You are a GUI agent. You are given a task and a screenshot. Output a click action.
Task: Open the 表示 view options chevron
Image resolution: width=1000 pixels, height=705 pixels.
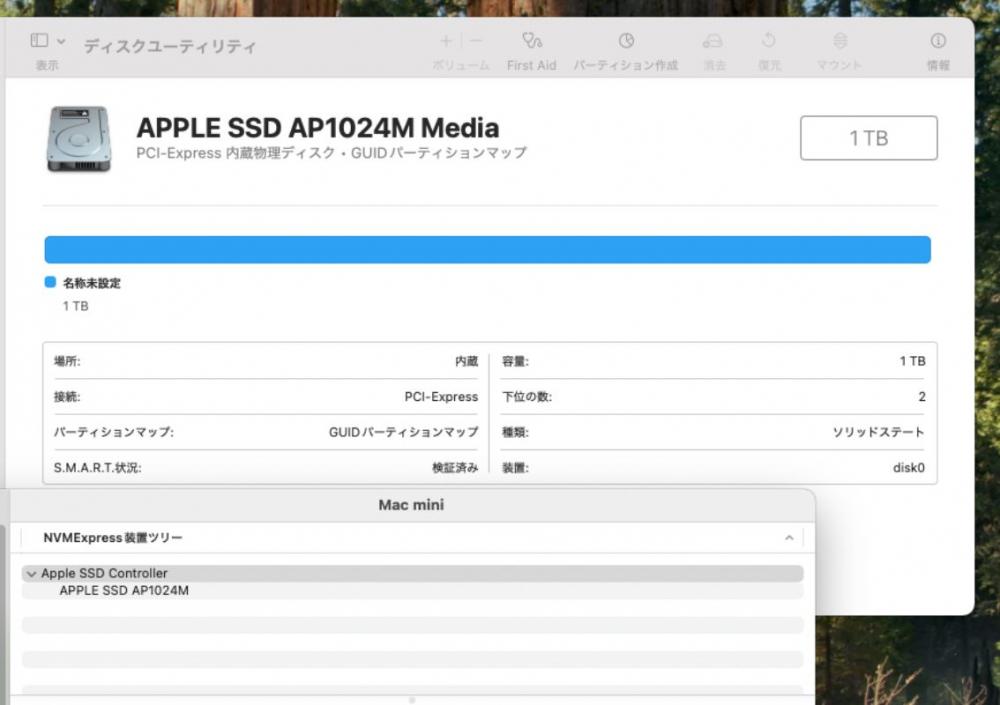click(x=61, y=41)
